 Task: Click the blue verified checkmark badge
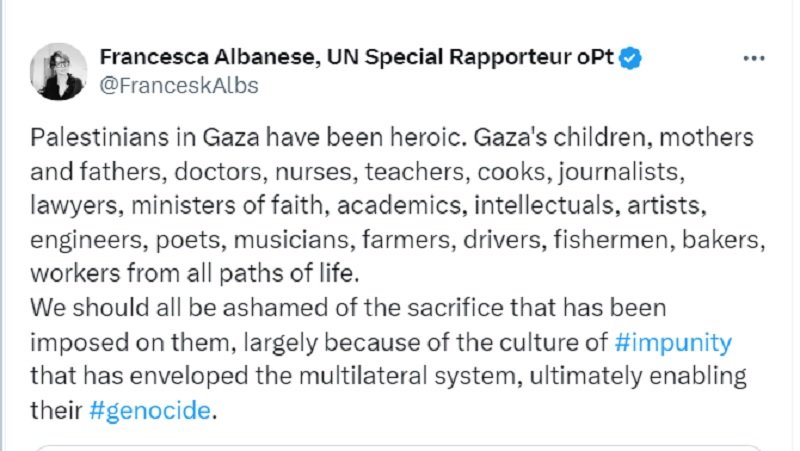630,58
